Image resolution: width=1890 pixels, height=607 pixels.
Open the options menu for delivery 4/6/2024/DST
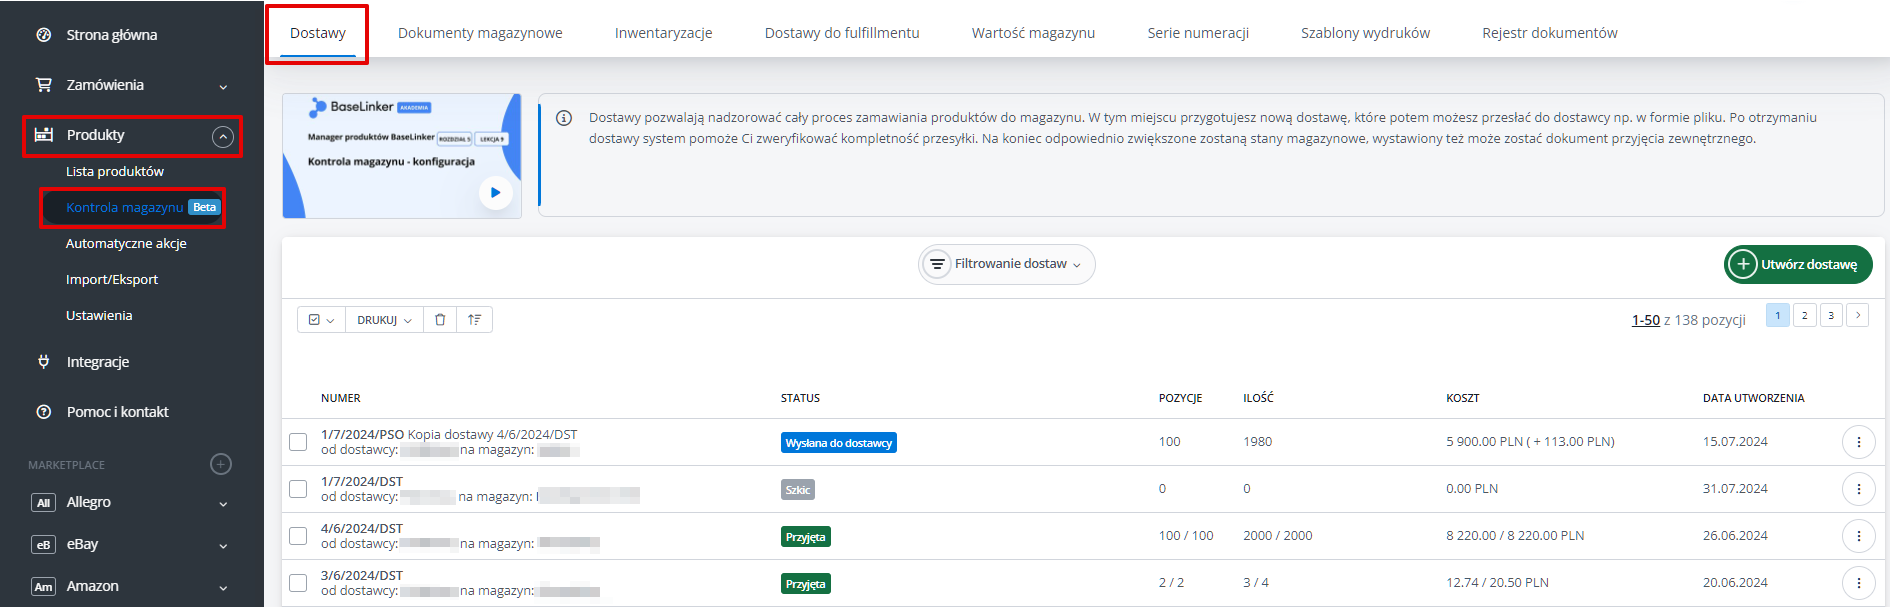tap(1859, 536)
